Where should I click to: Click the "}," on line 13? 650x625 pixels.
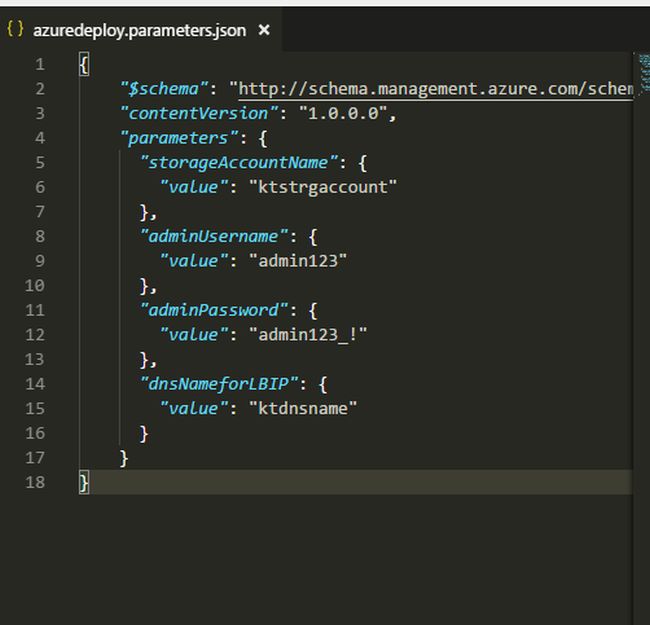[x=148, y=360]
